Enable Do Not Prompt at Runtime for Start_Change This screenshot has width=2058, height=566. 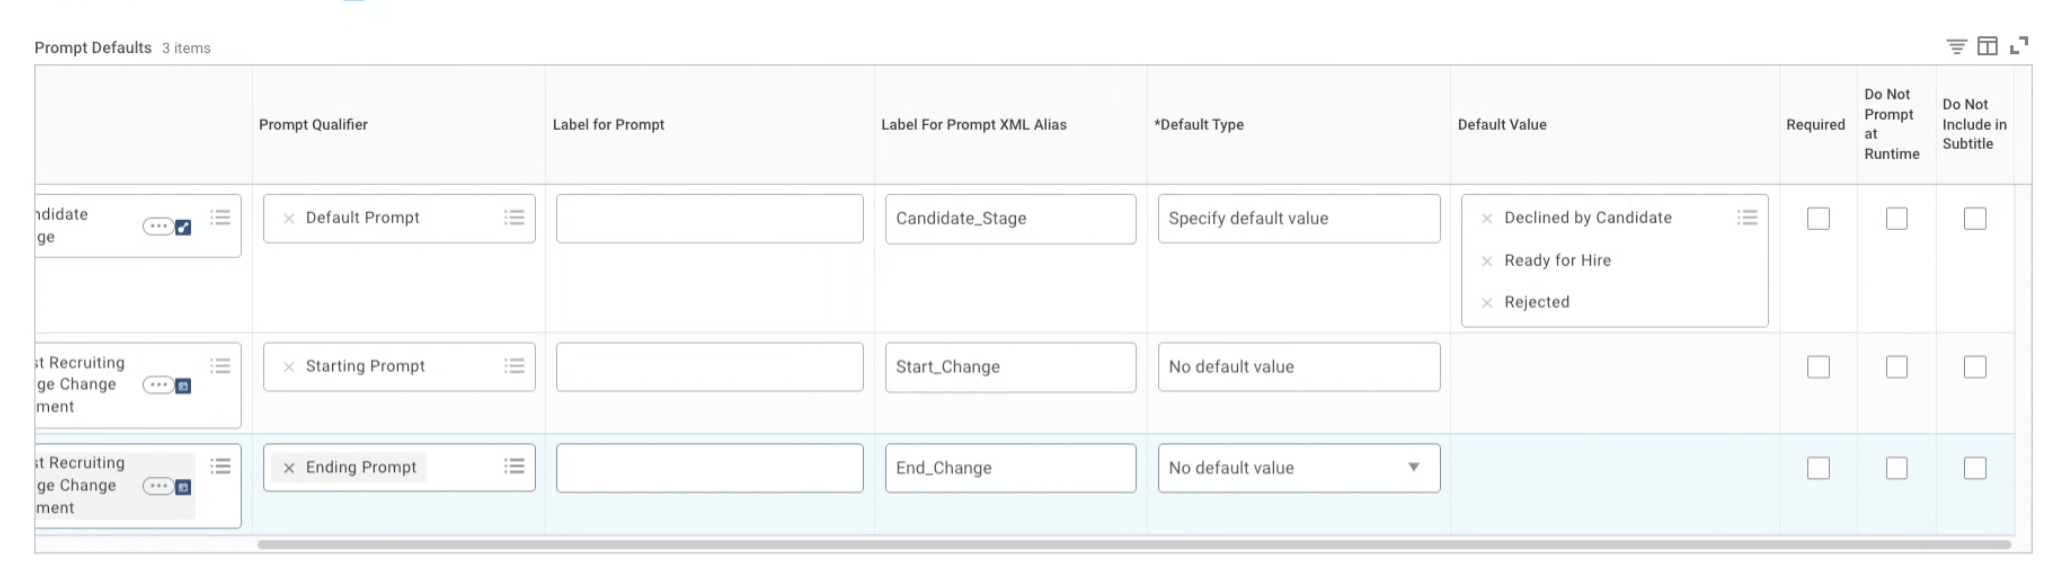[x=1896, y=367]
